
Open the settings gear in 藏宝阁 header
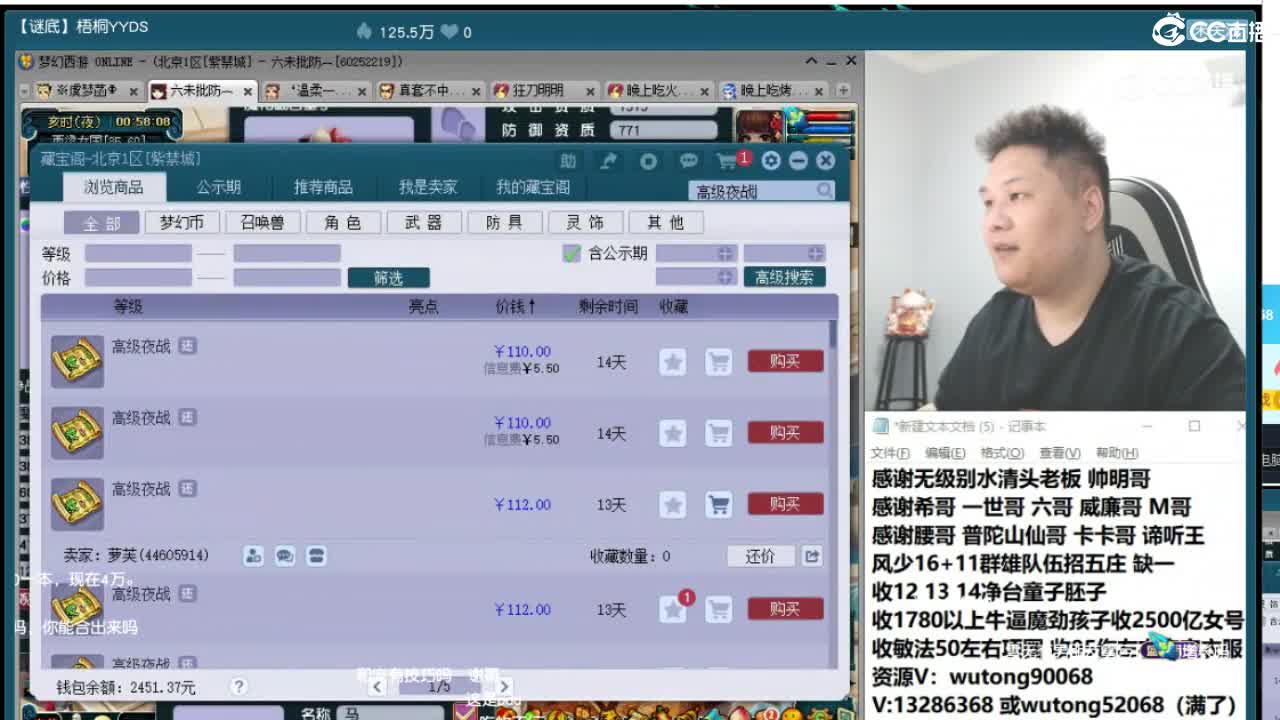point(771,161)
